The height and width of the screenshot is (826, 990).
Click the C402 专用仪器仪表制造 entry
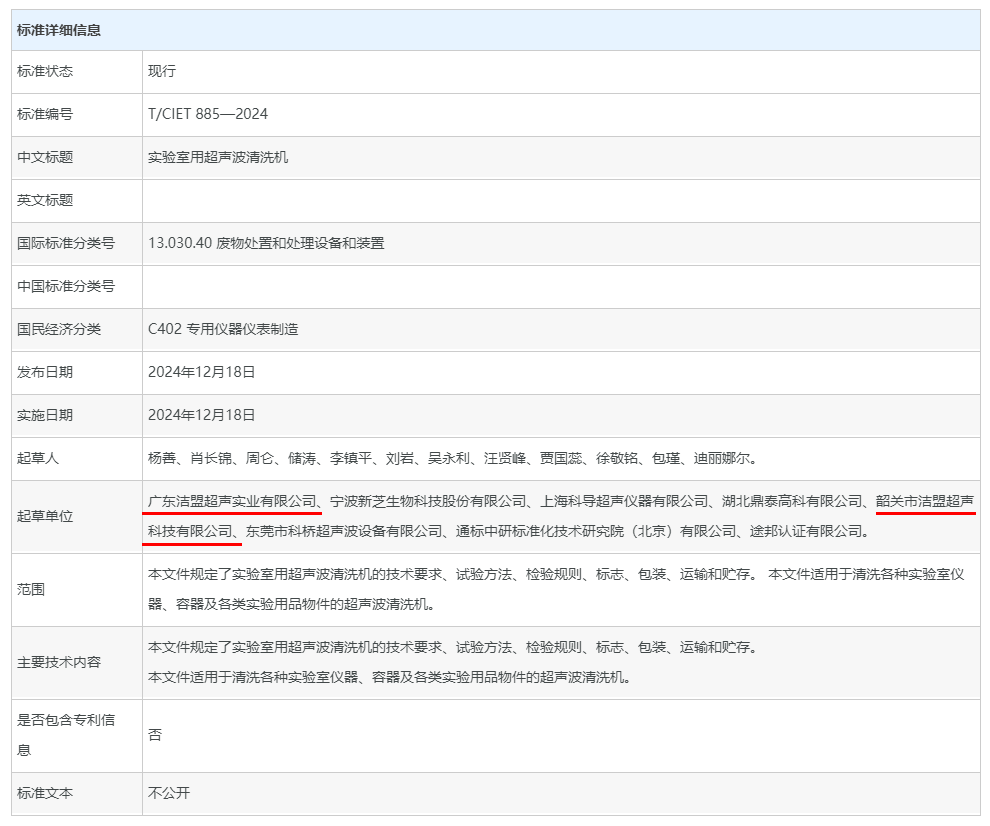pos(223,329)
